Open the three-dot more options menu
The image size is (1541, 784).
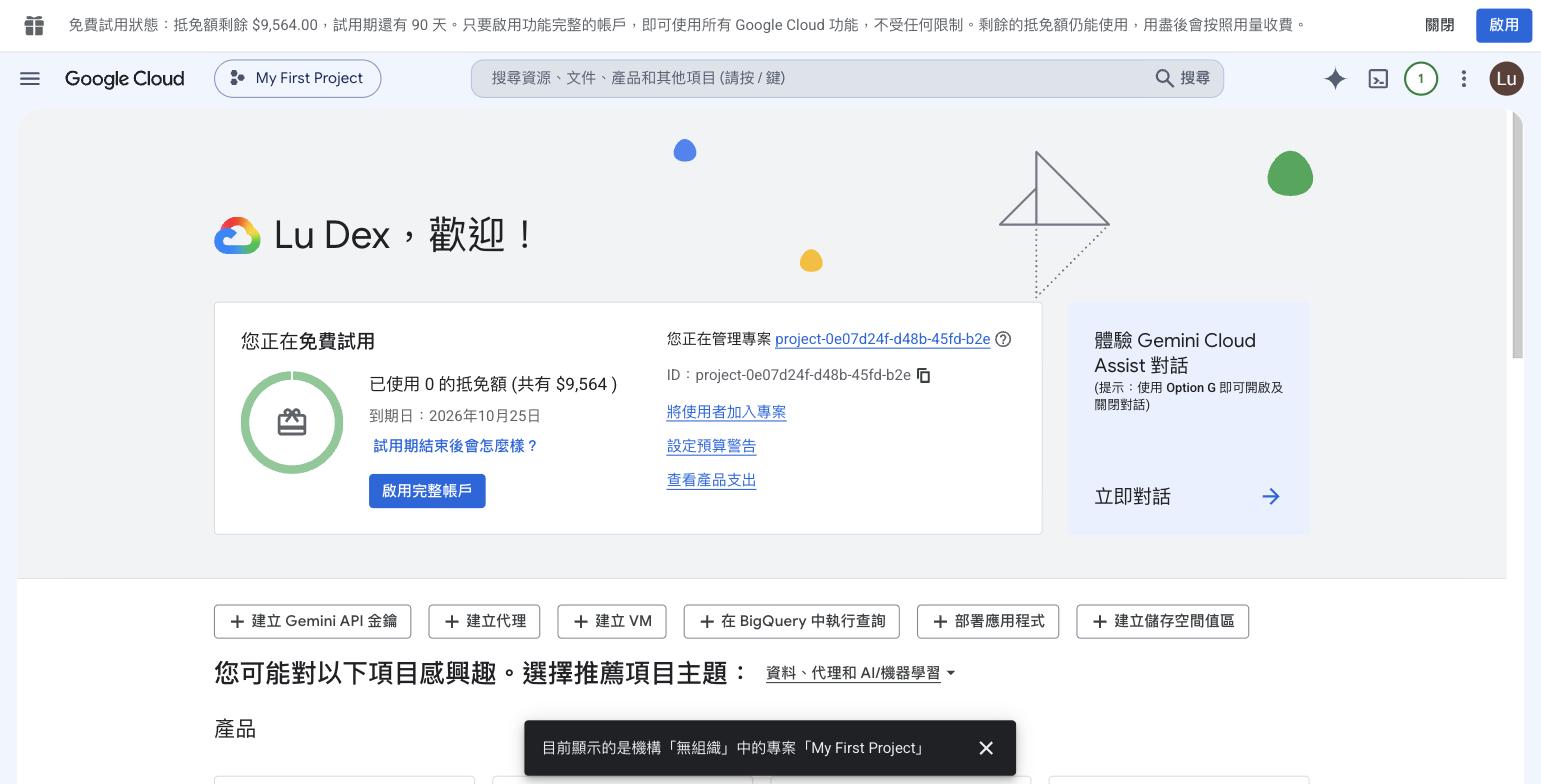(1464, 78)
